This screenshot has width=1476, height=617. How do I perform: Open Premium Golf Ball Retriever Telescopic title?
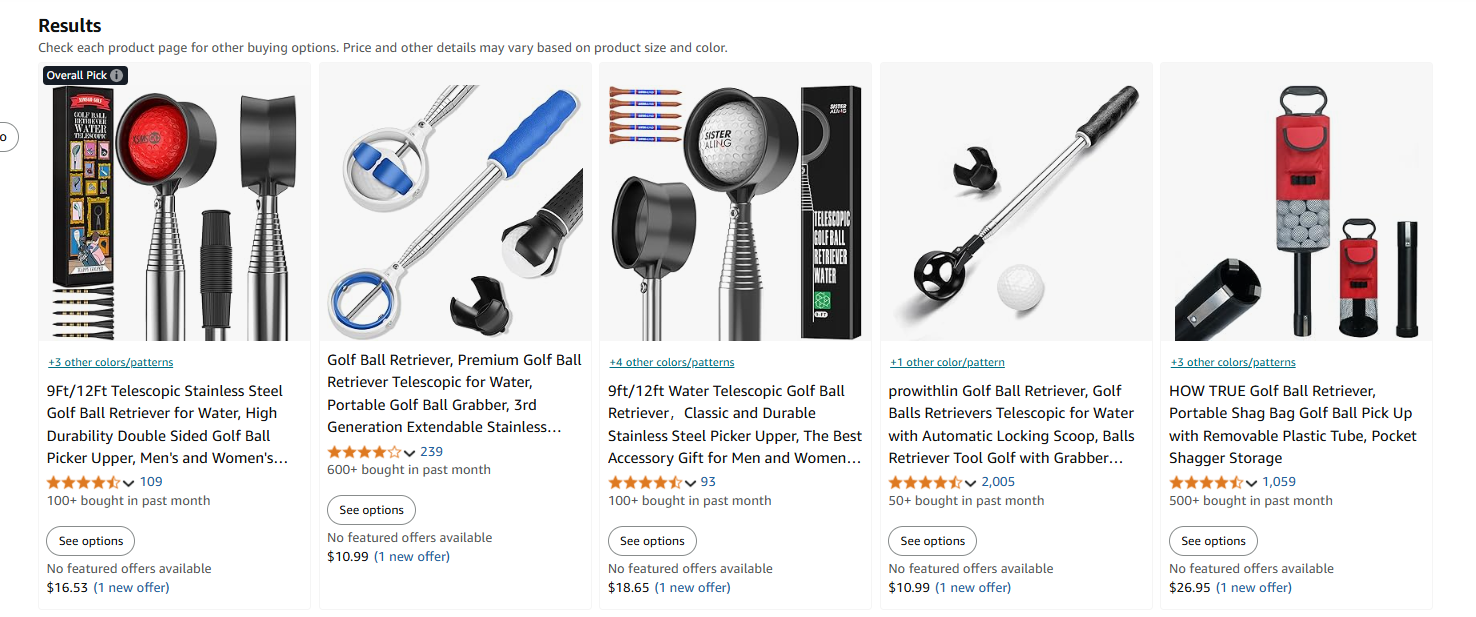tap(455, 393)
